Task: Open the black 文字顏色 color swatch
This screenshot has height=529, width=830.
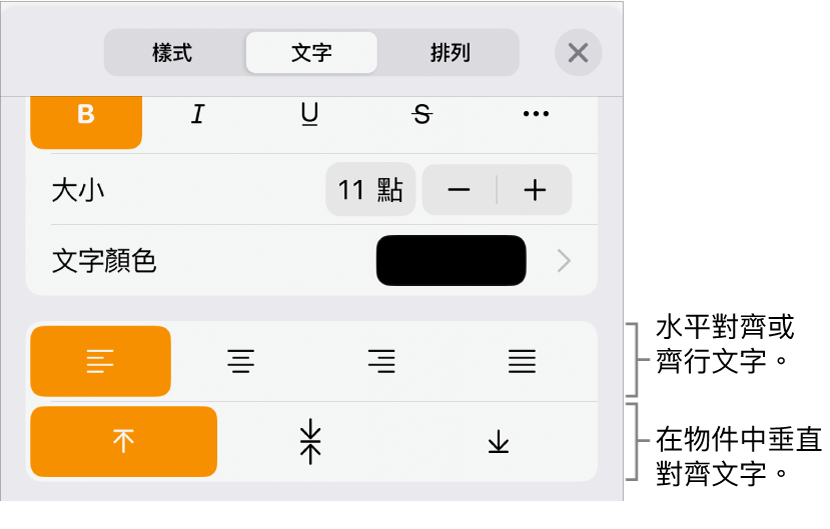Action: pos(451,261)
